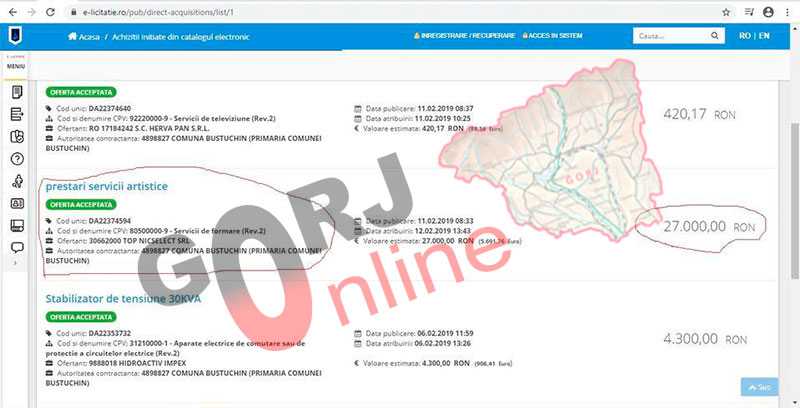Go back with the browser back arrow

(13, 12)
